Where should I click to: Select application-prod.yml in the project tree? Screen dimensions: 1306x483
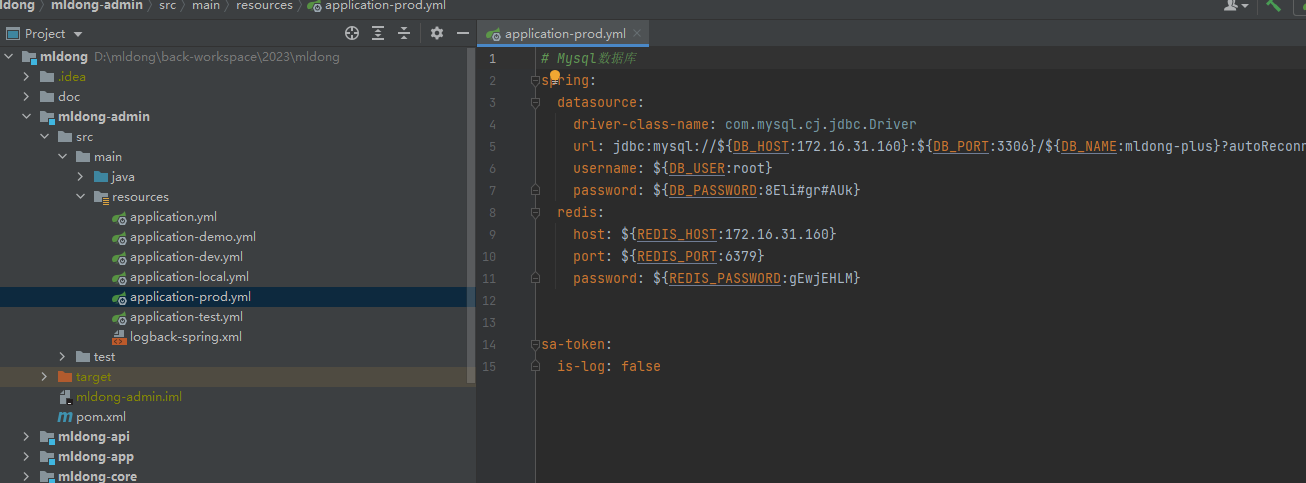190,297
